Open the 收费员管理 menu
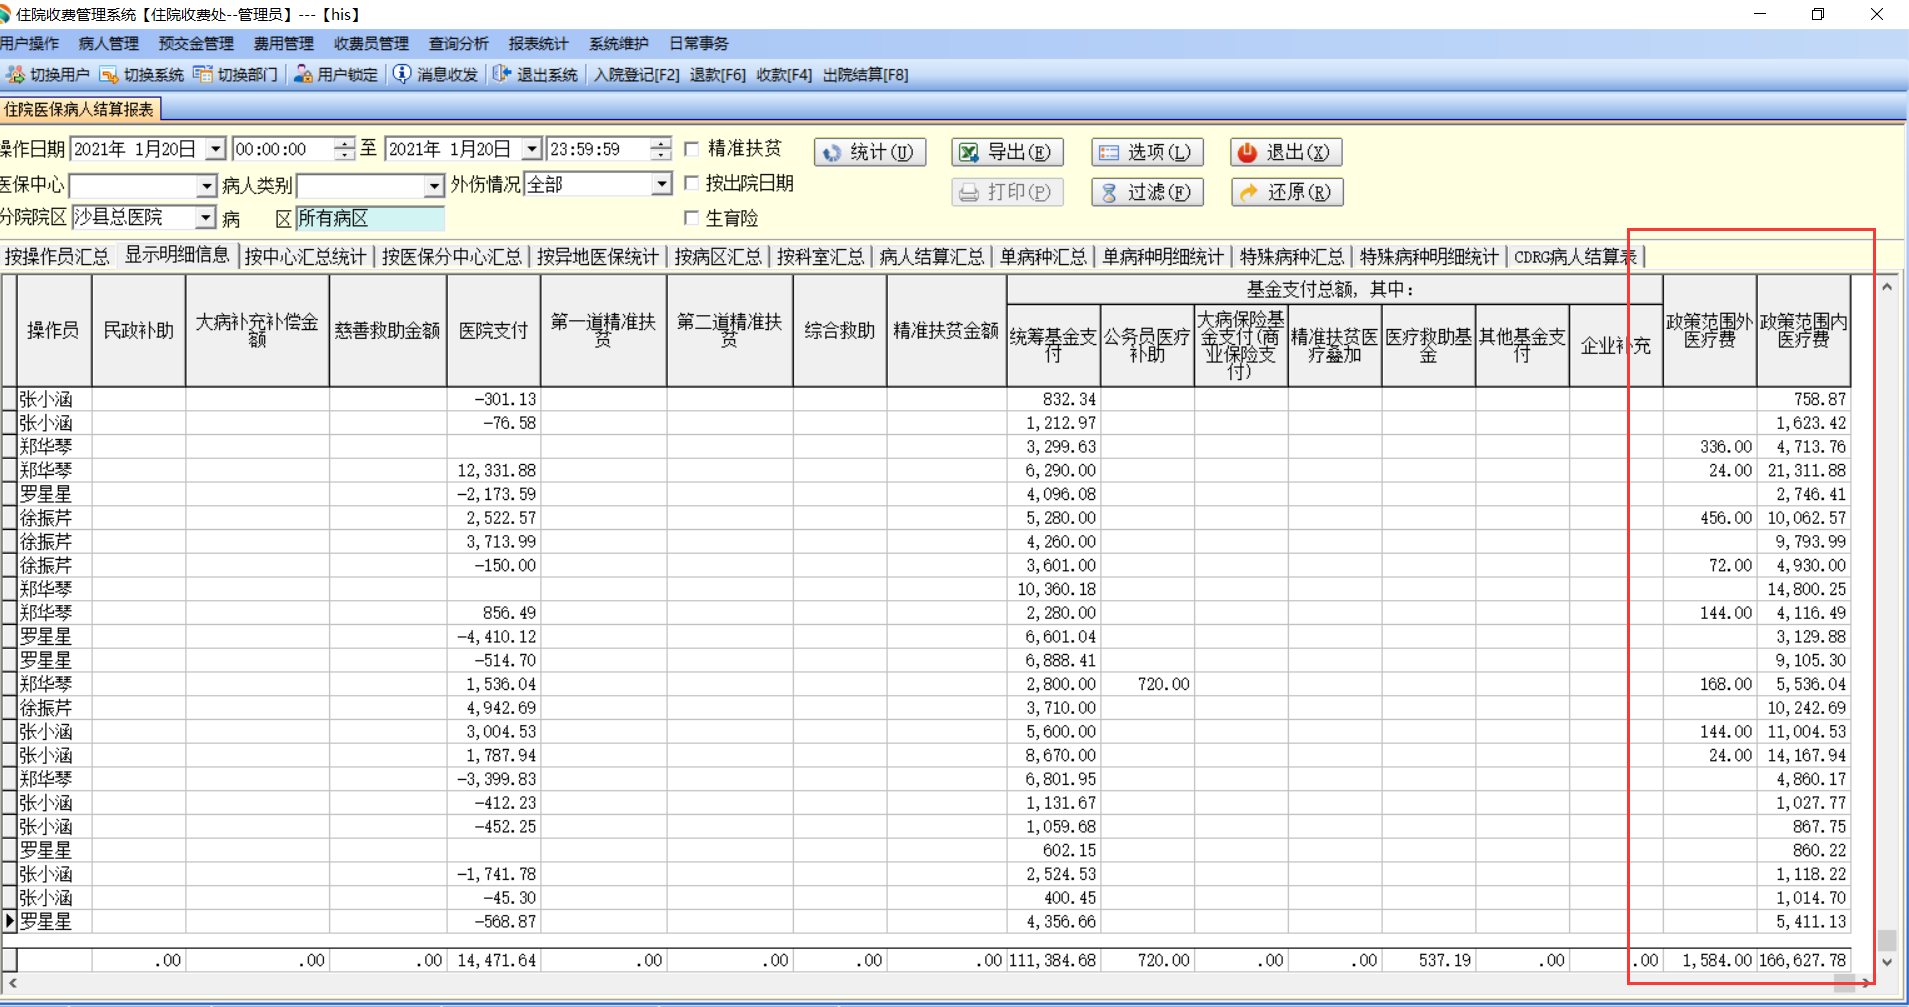This screenshot has width=1909, height=1007. tap(371, 44)
